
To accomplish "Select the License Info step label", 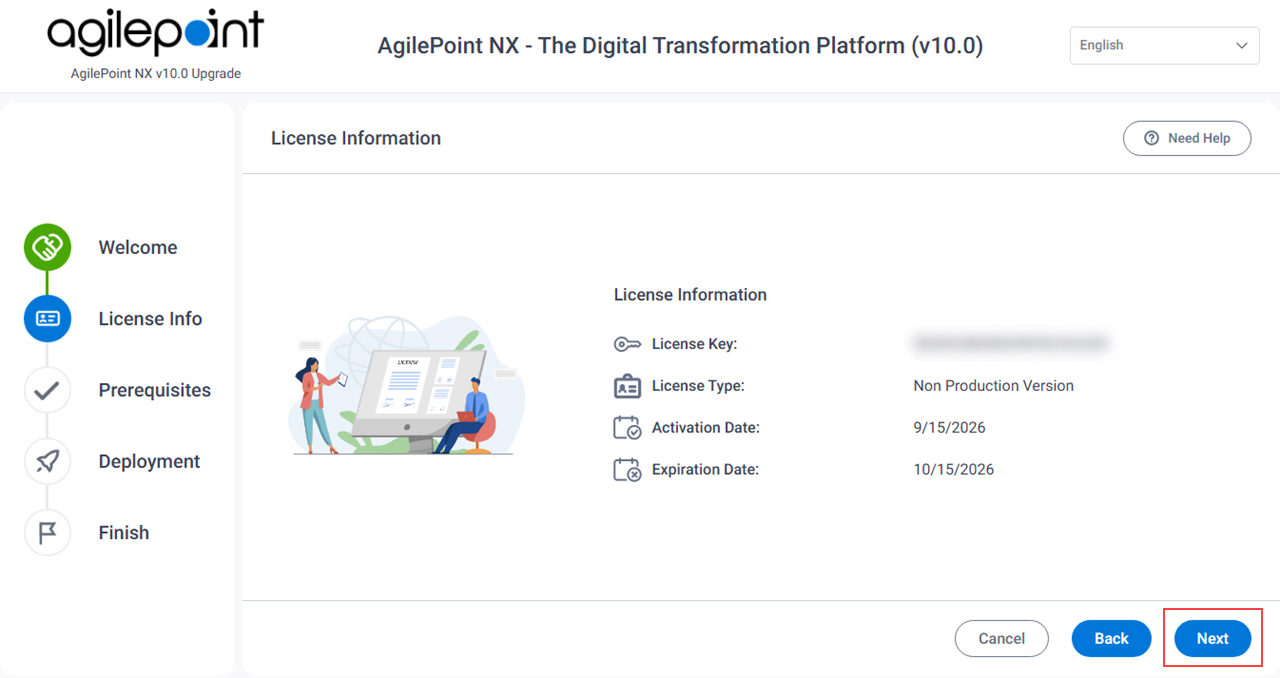I will coord(150,319).
